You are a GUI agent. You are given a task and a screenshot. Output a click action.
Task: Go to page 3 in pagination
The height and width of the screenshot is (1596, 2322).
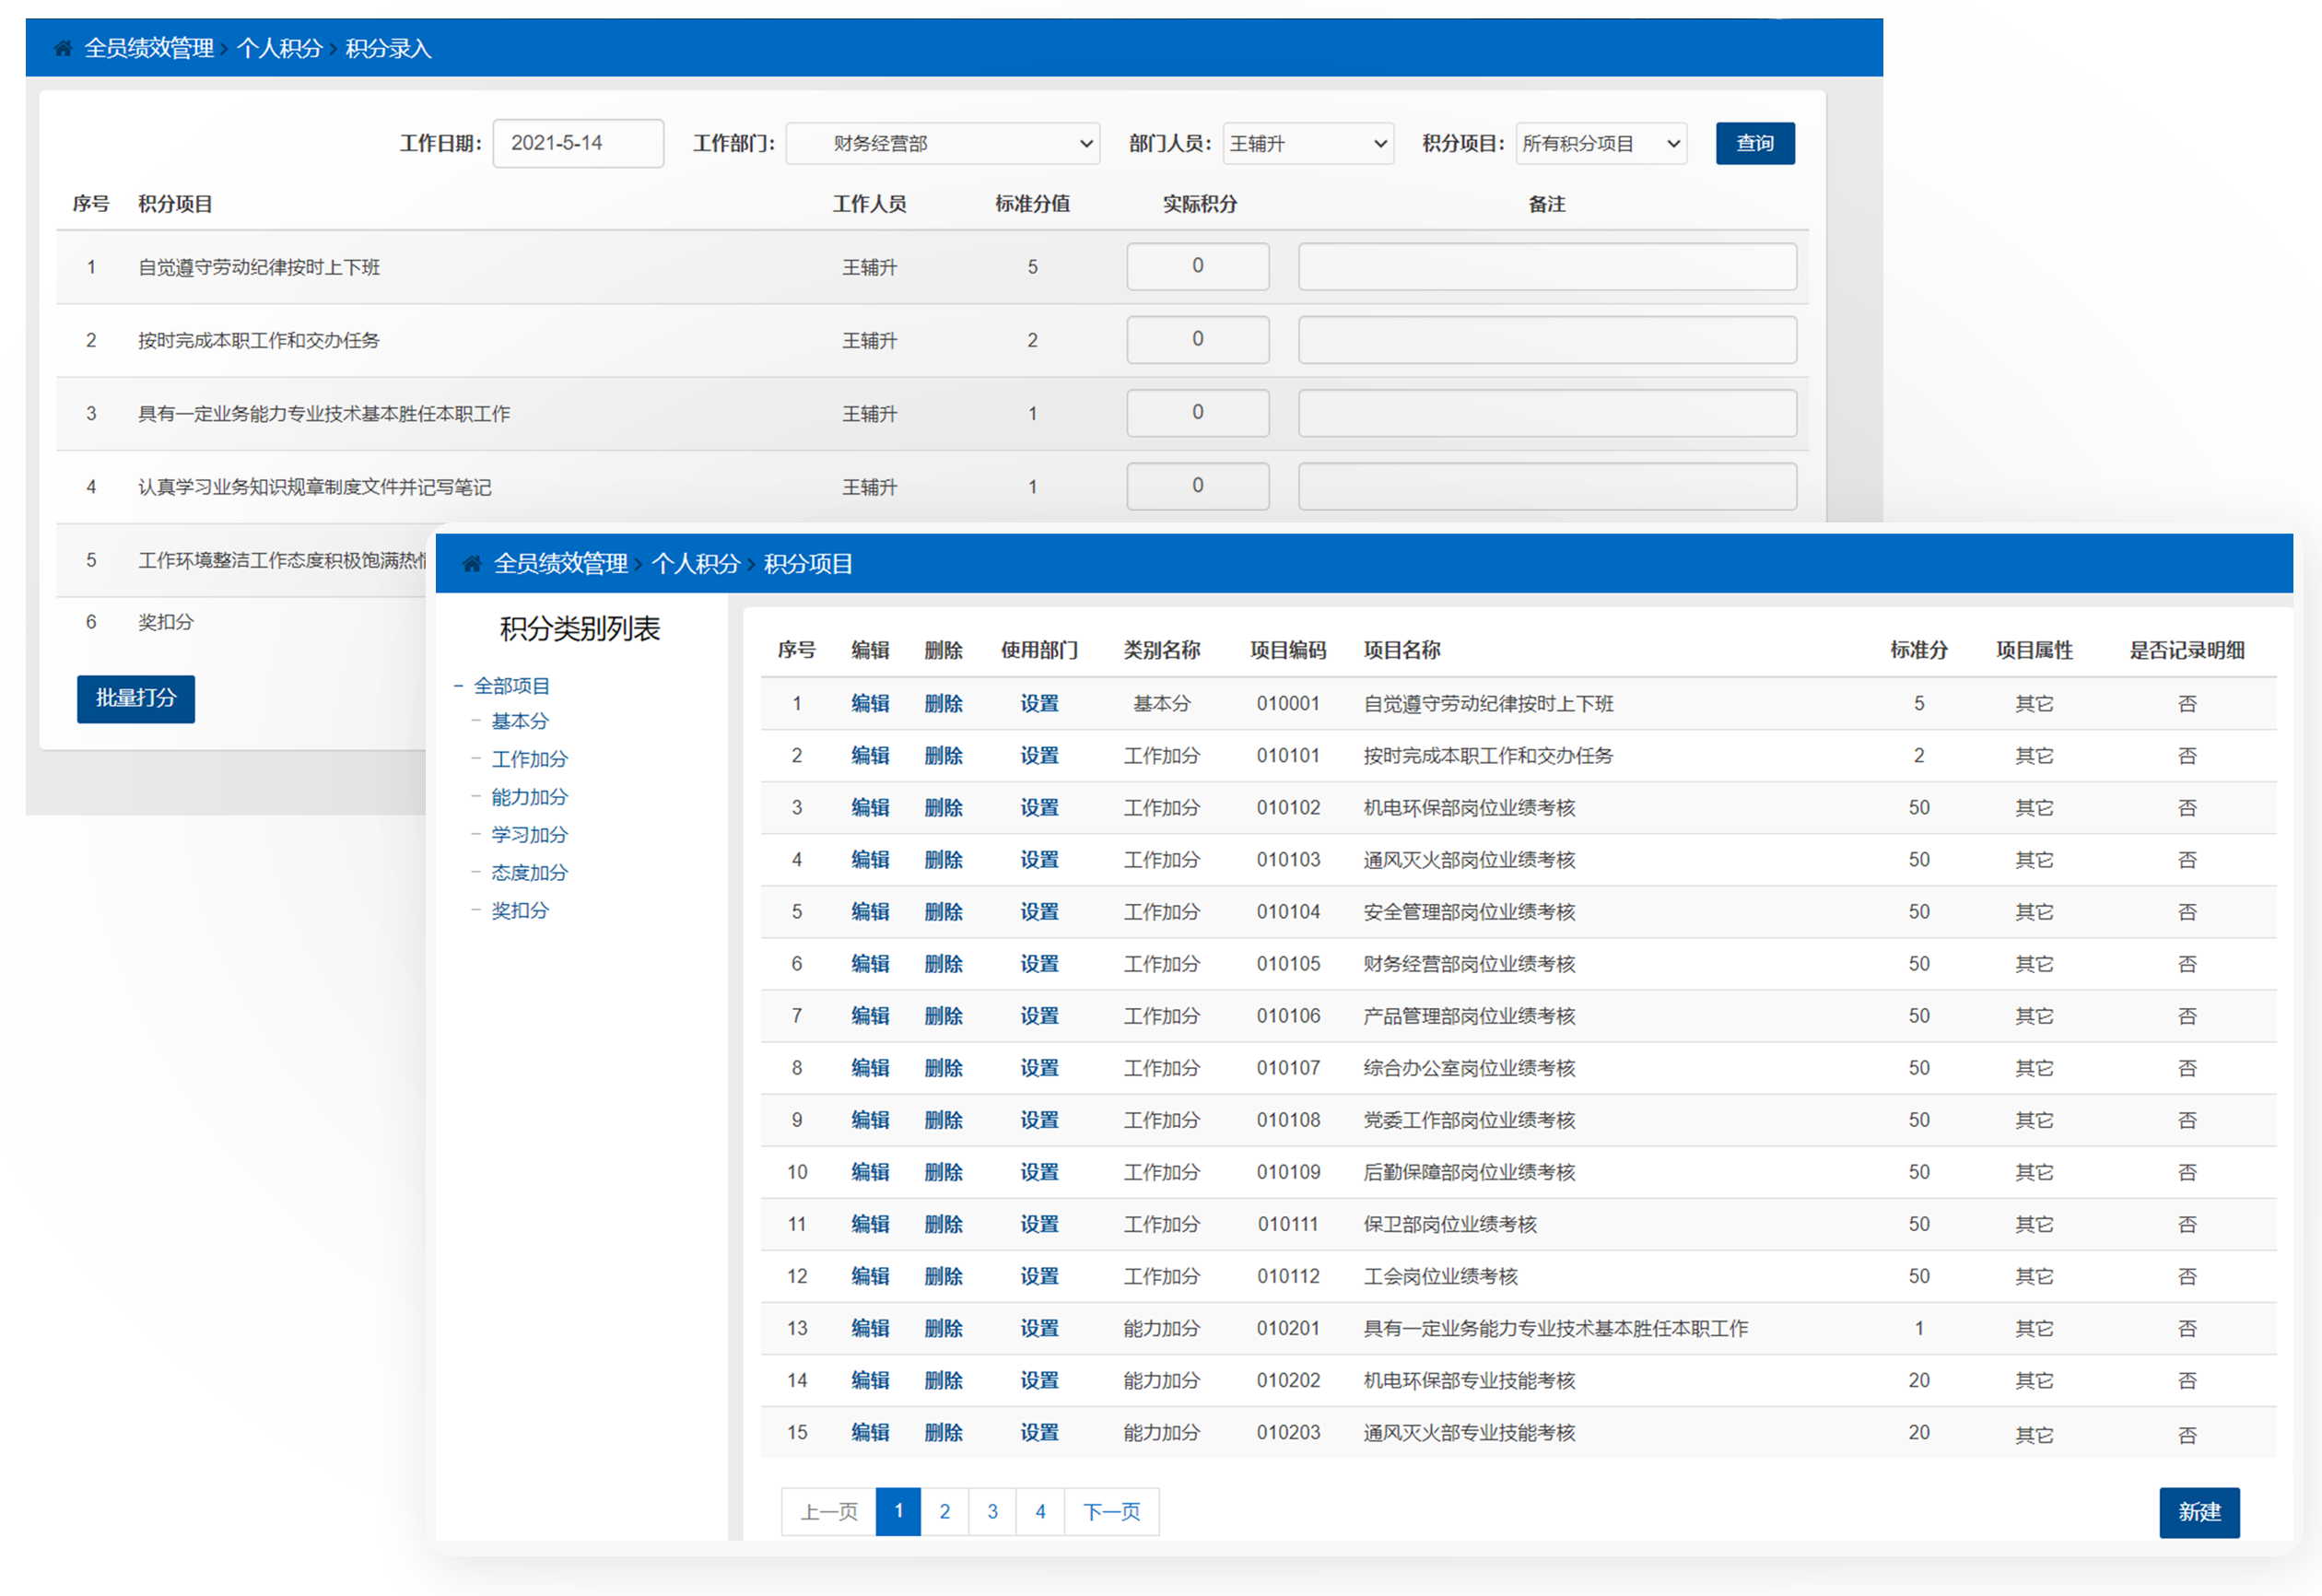click(x=992, y=1511)
